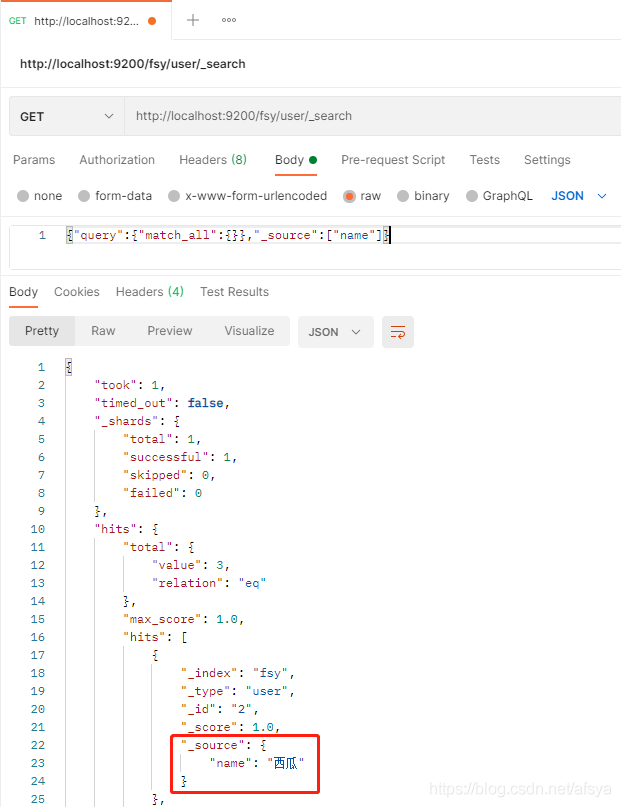Viewport: 621px width, 807px height.
Task: Open the tab options ellipsis menu
Action: 229,20
